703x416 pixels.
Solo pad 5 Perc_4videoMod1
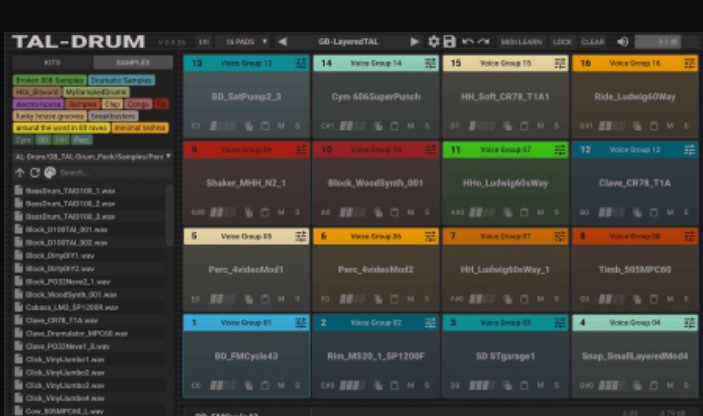pyautogui.click(x=297, y=299)
